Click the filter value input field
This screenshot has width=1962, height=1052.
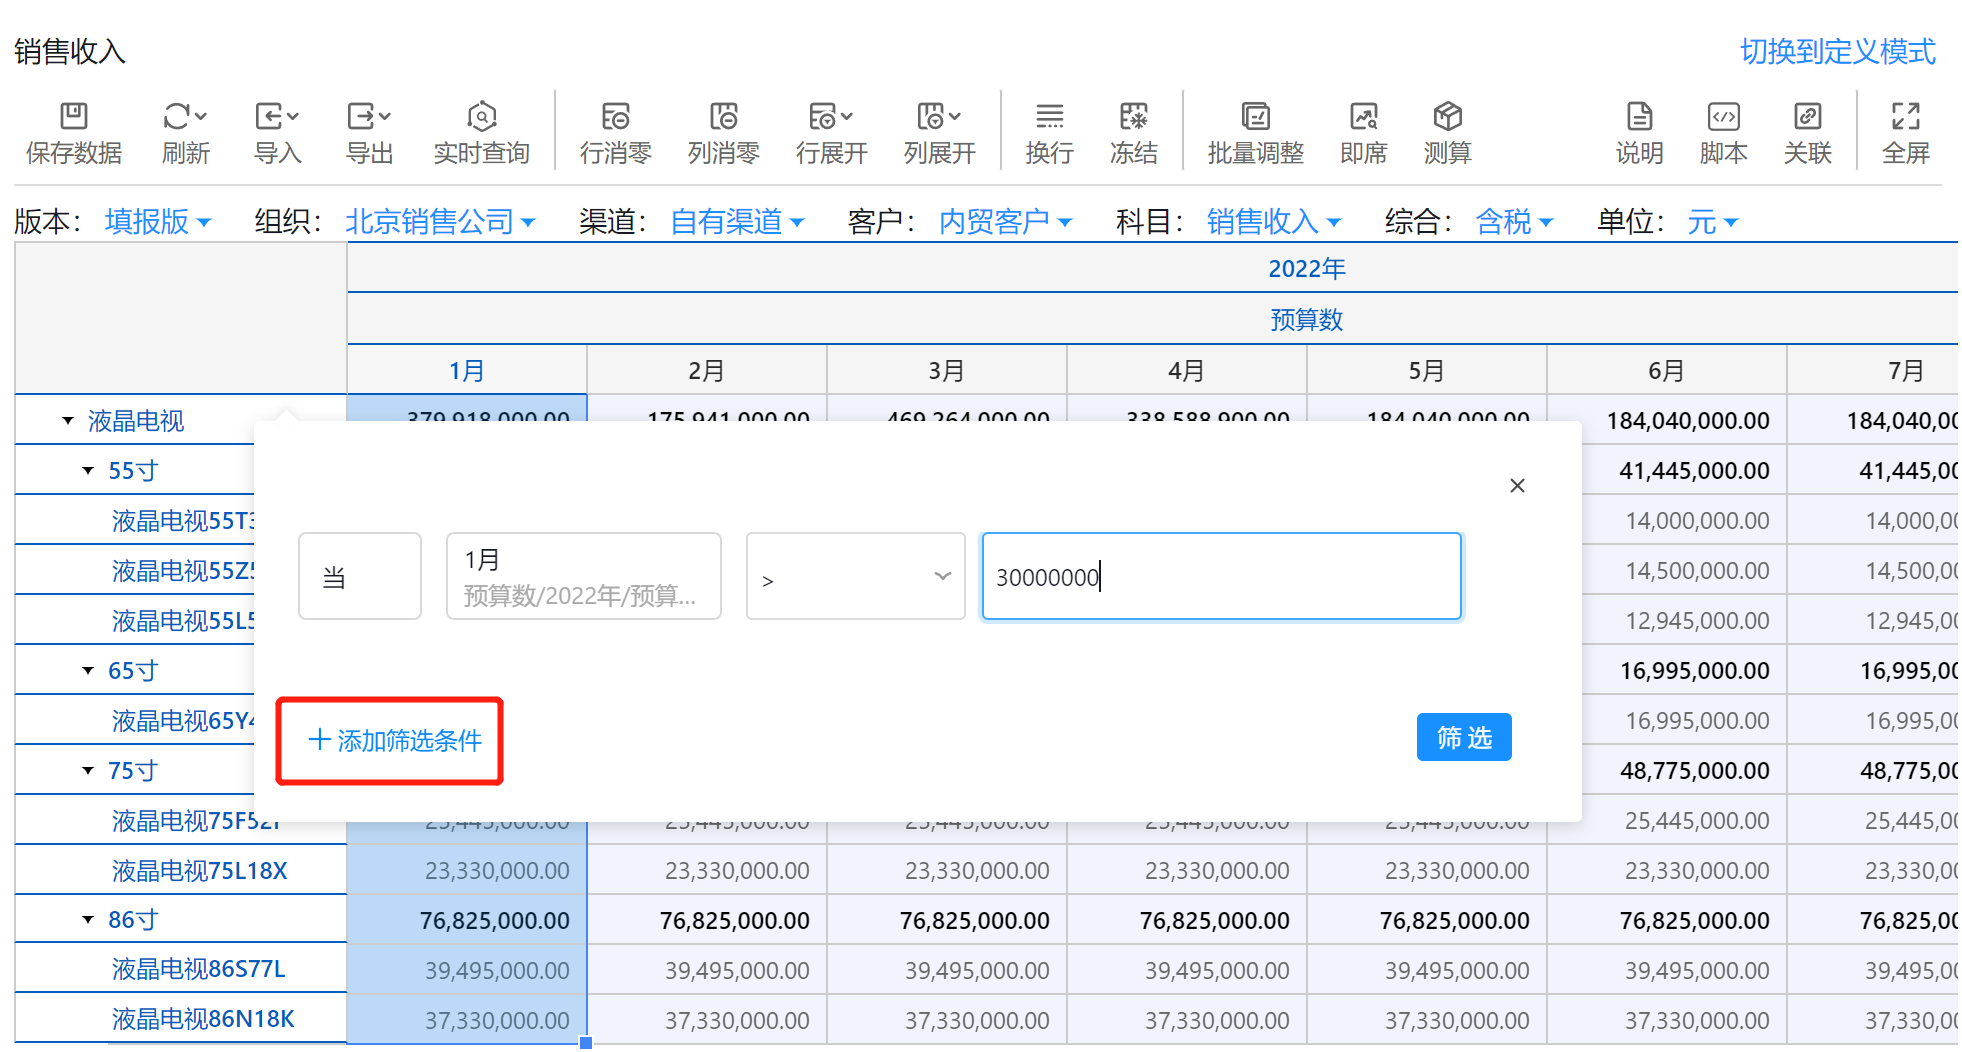[x=1221, y=577]
